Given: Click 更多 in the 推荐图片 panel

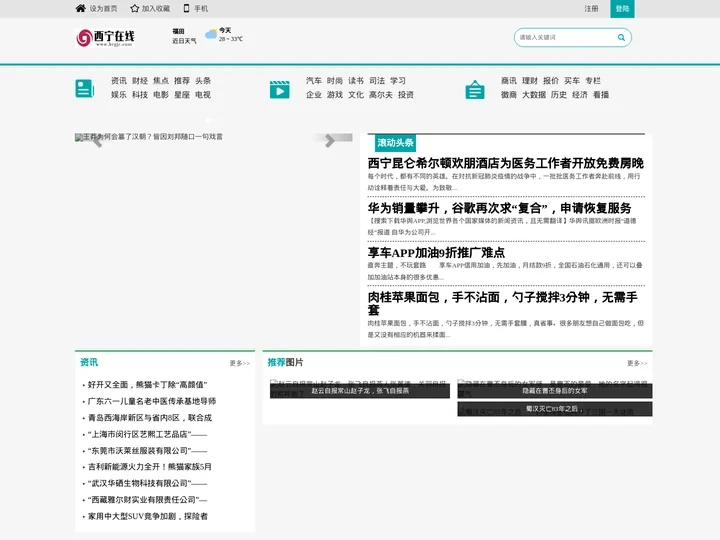Looking at the screenshot, I should [x=637, y=363].
